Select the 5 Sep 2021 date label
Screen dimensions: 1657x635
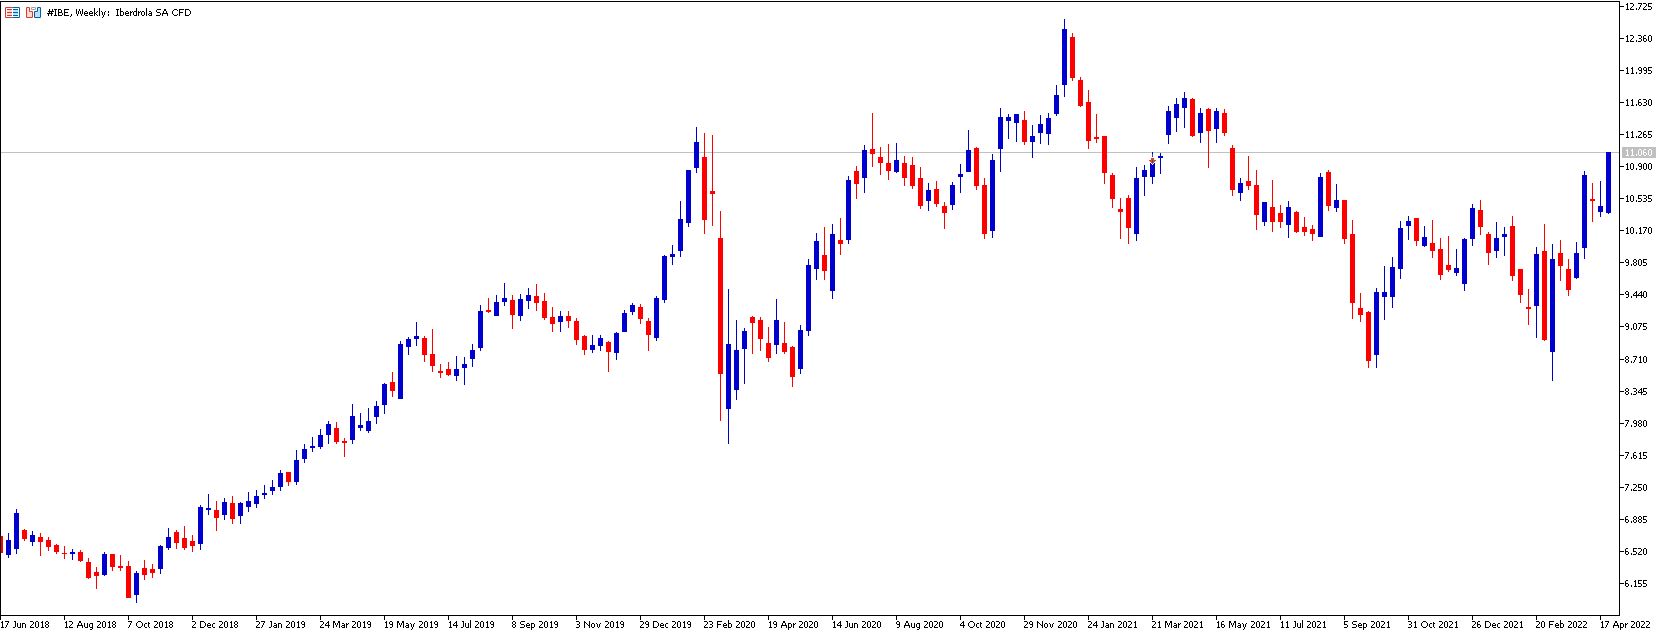[x=1367, y=624]
